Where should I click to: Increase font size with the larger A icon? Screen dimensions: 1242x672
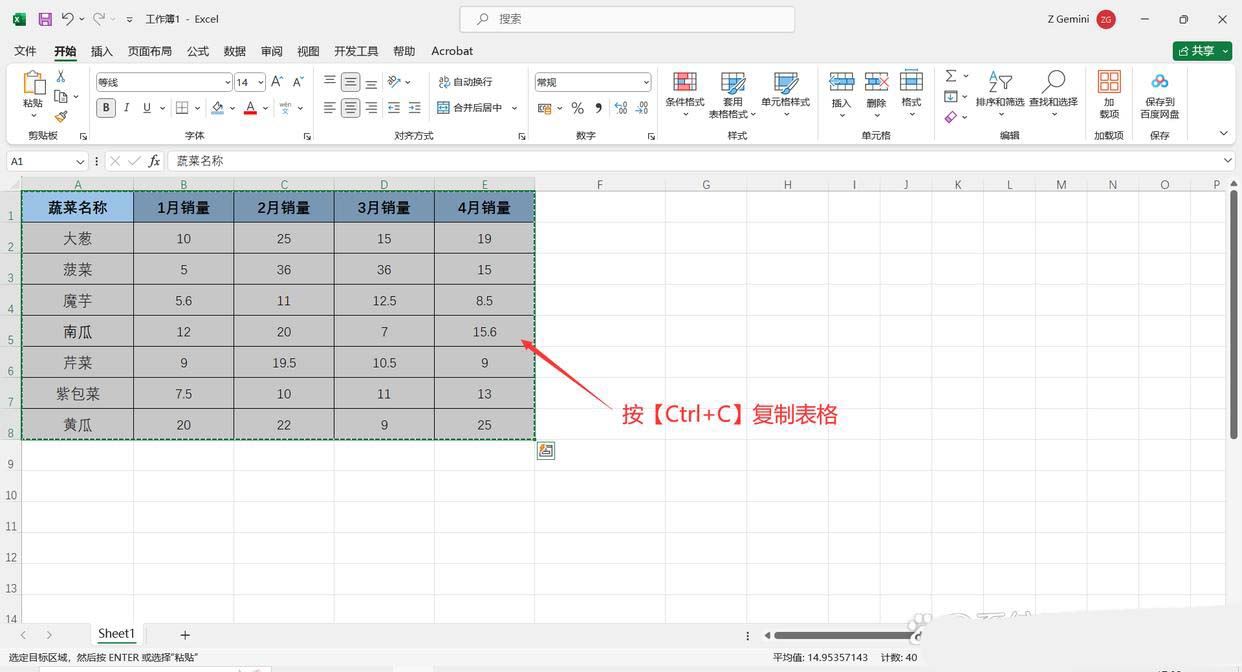pyautogui.click(x=277, y=82)
